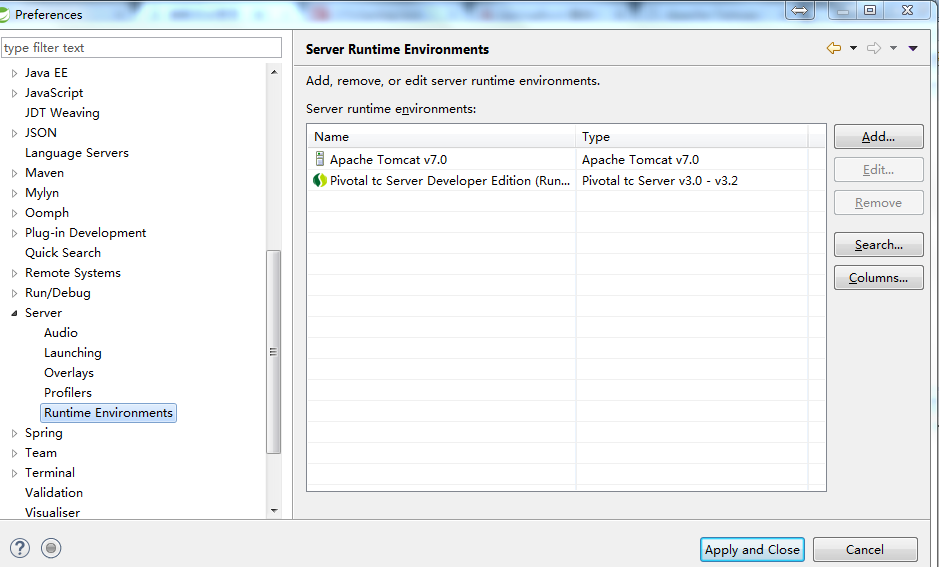
Task: Click the Columns... button
Action: [879, 278]
